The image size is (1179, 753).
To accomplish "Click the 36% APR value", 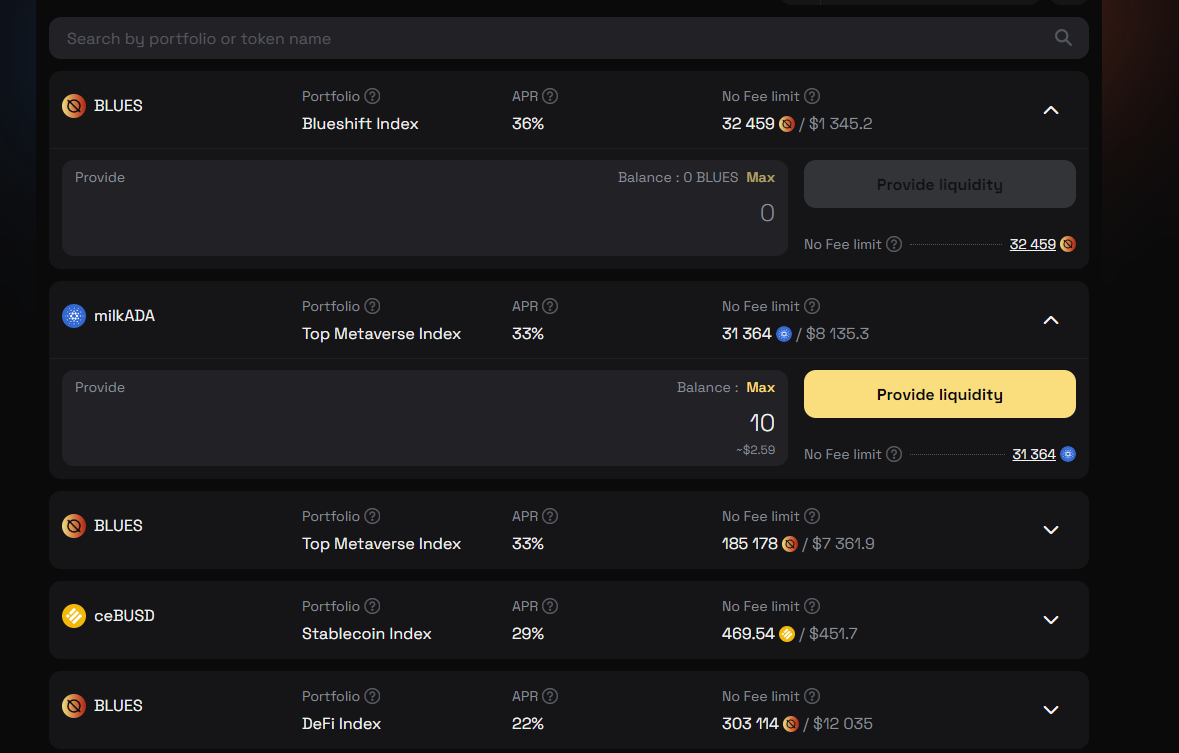I will point(528,124).
